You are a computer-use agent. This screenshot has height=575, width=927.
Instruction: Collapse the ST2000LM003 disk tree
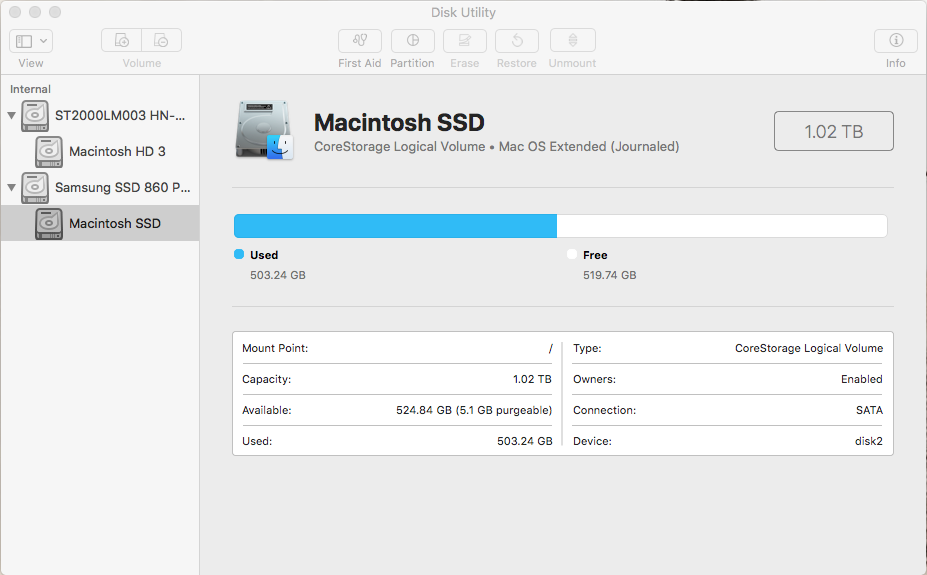(x=11, y=115)
